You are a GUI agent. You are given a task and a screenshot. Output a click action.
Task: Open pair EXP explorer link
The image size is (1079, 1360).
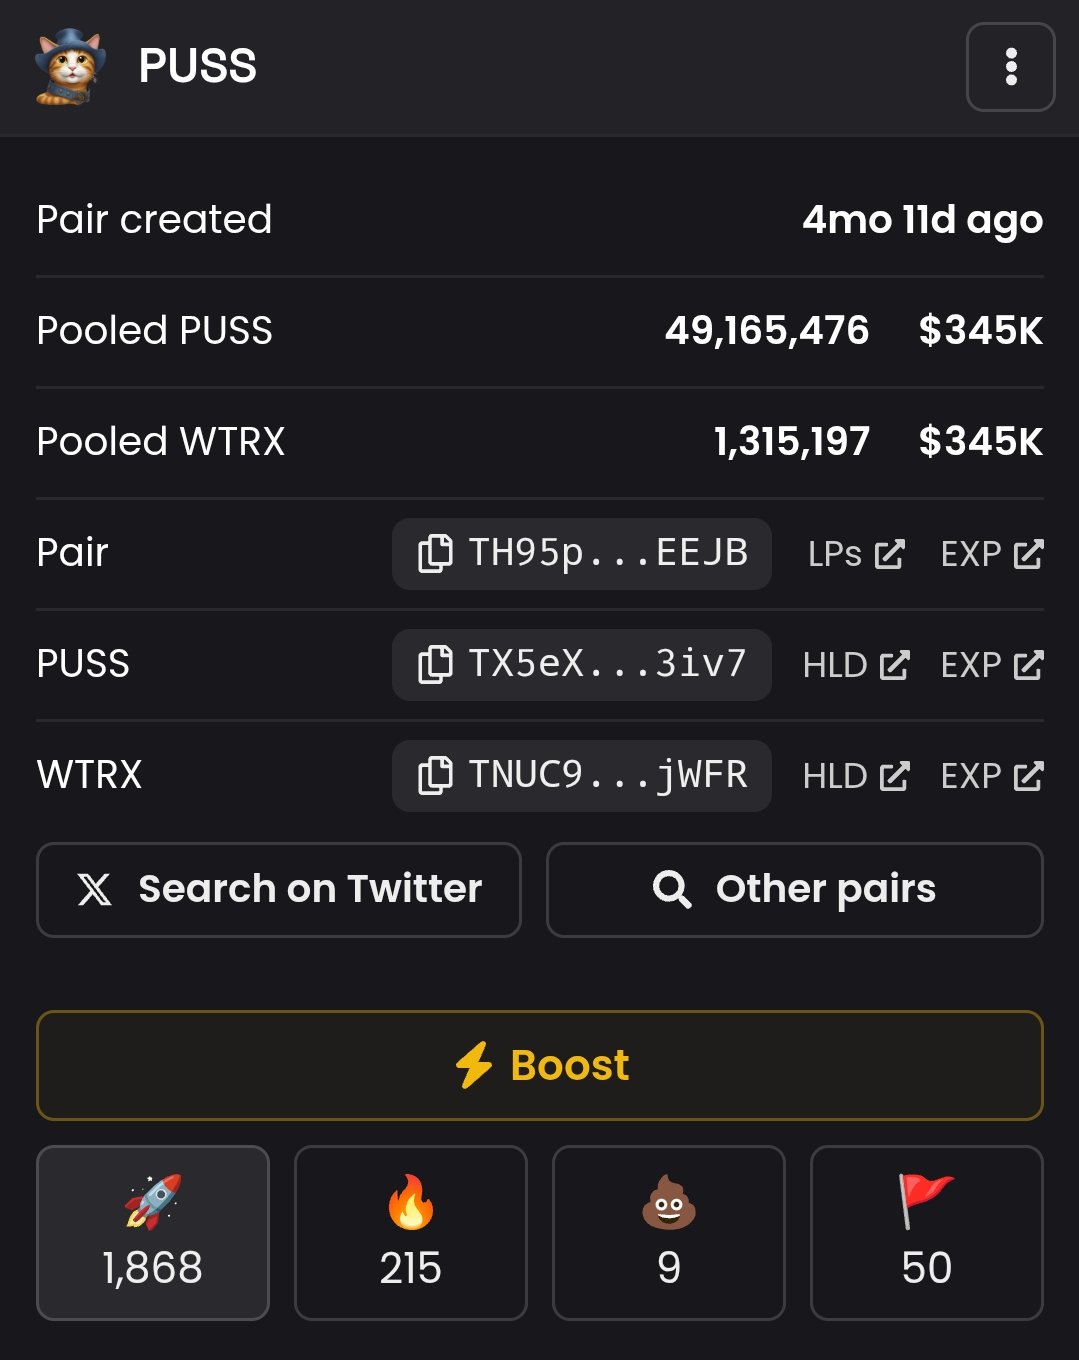992,554
